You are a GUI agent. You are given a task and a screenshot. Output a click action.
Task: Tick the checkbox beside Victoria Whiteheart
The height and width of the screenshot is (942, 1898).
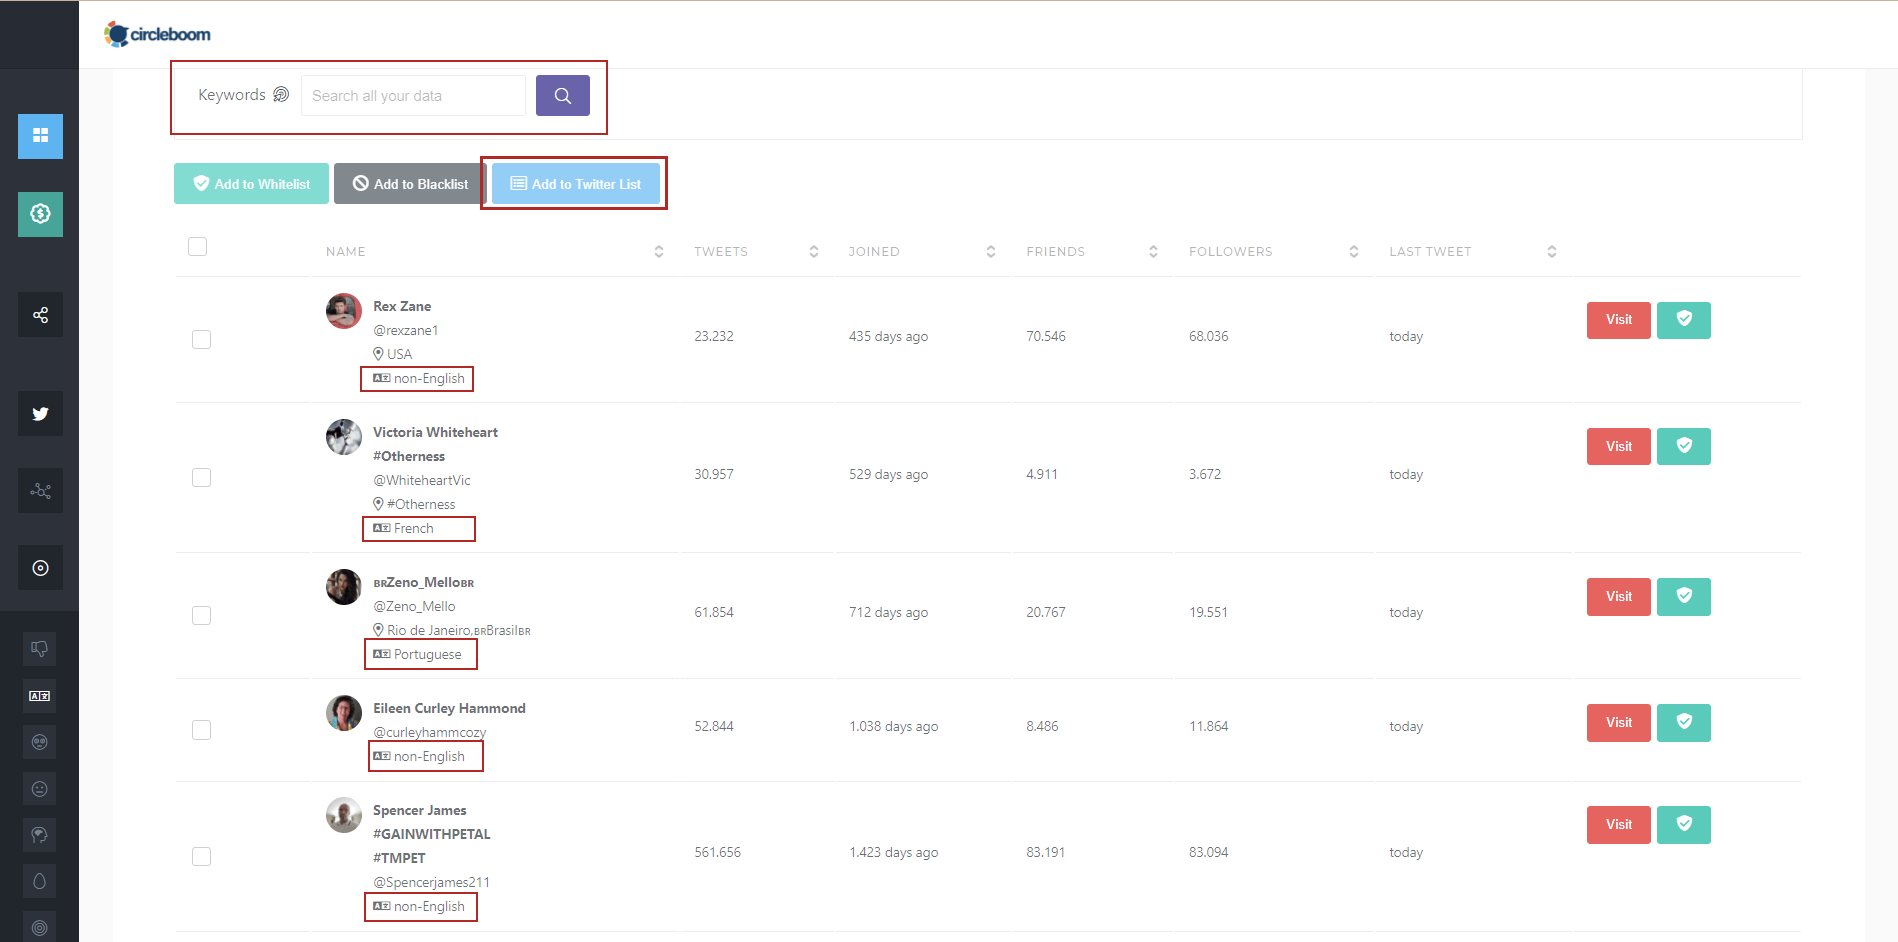[202, 478]
